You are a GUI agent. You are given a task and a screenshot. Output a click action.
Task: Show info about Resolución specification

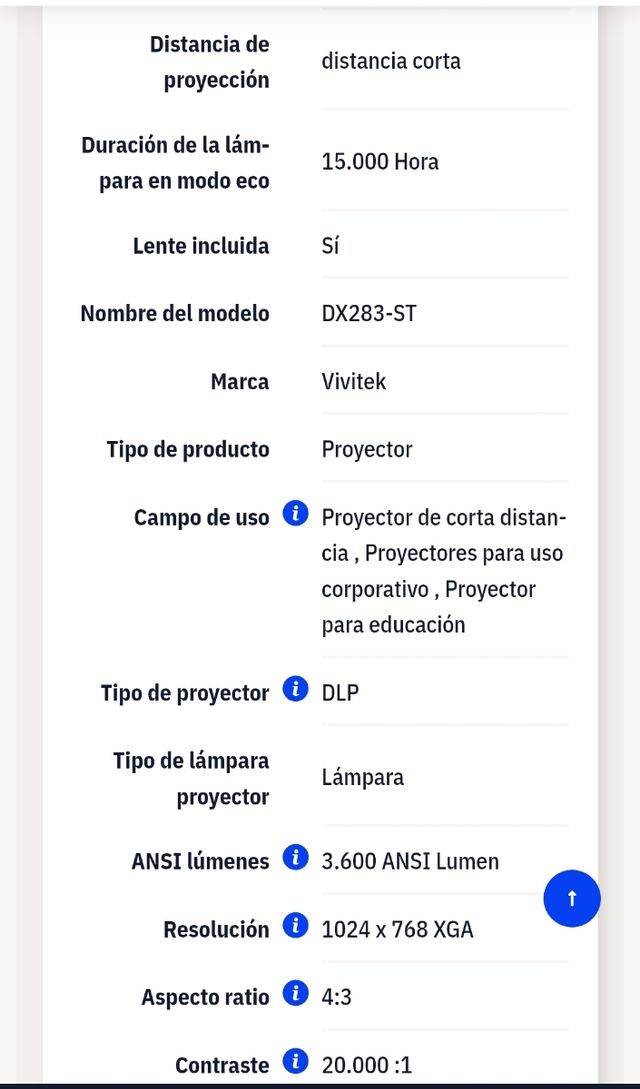point(295,925)
